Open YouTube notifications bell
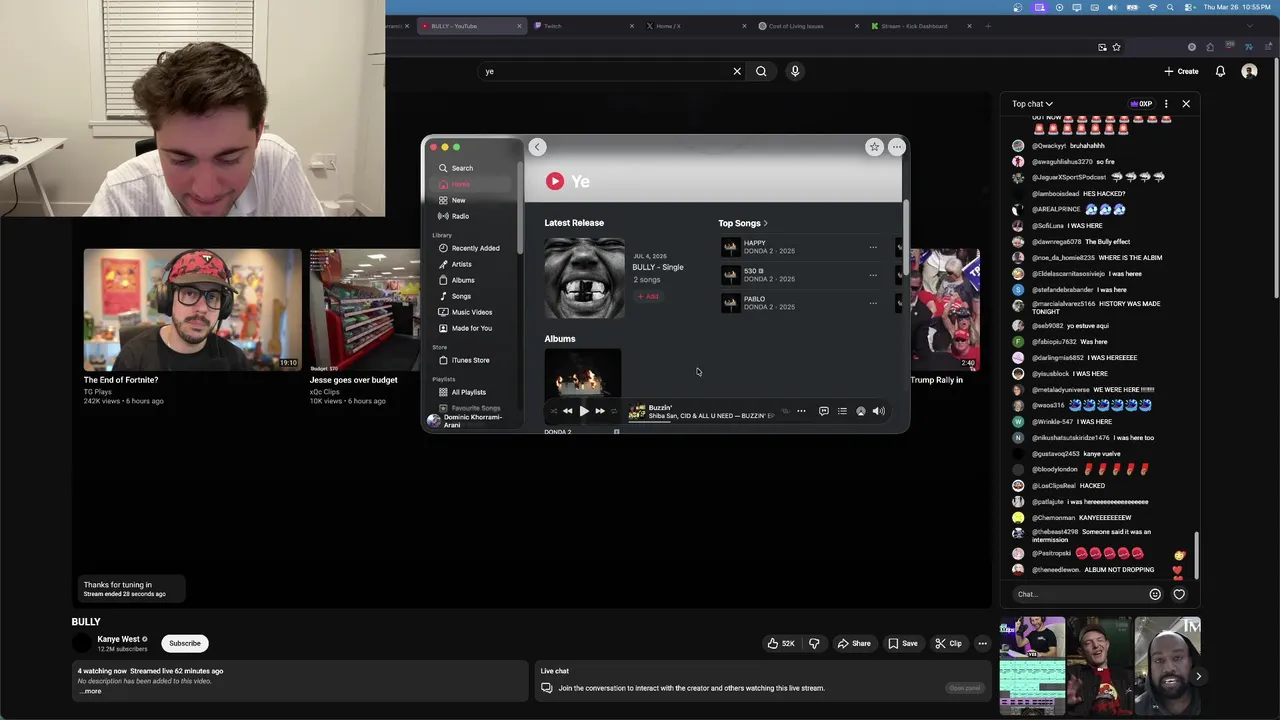The image size is (1280, 720). [x=1220, y=71]
